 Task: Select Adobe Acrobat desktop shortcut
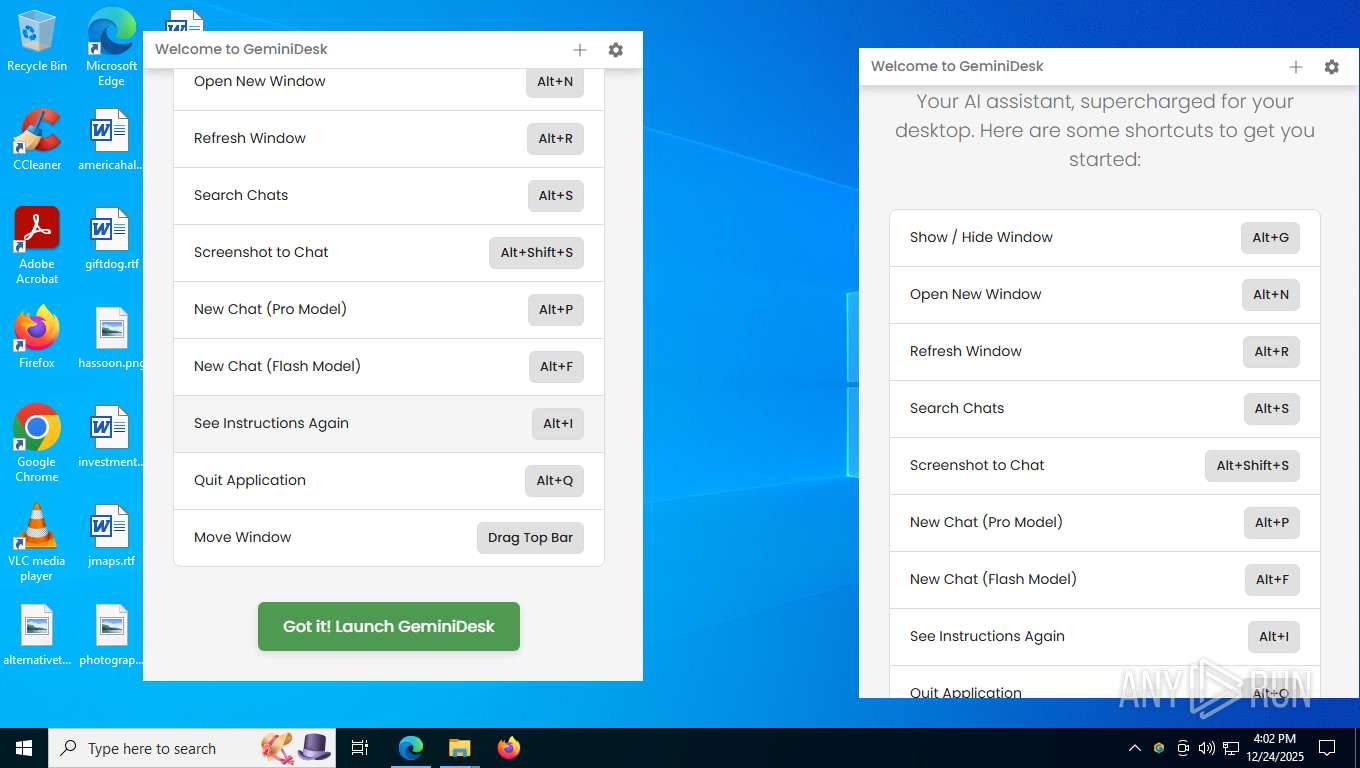click(37, 246)
